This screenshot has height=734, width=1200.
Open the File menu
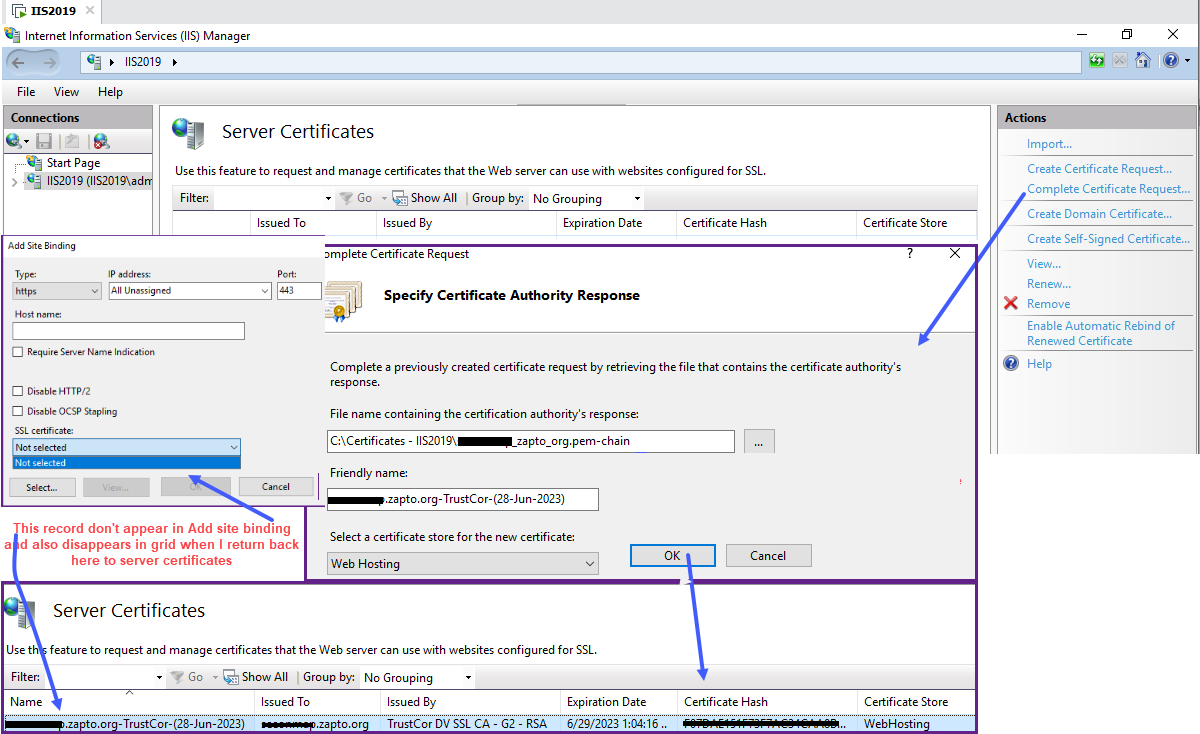click(x=26, y=92)
